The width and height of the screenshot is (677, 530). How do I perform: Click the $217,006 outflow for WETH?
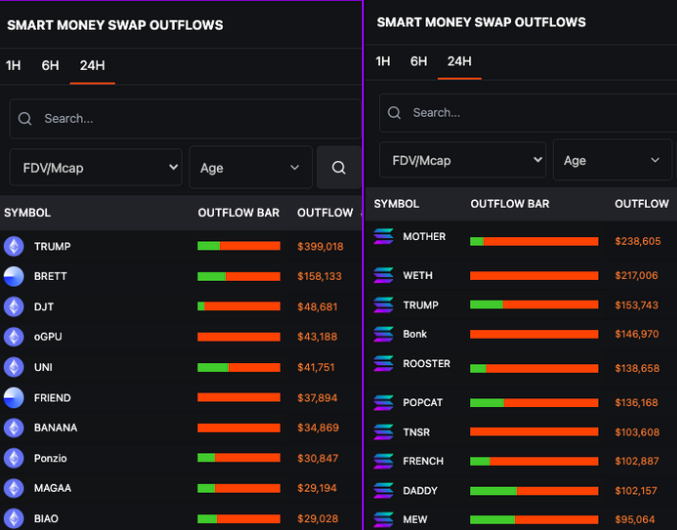(x=636, y=275)
